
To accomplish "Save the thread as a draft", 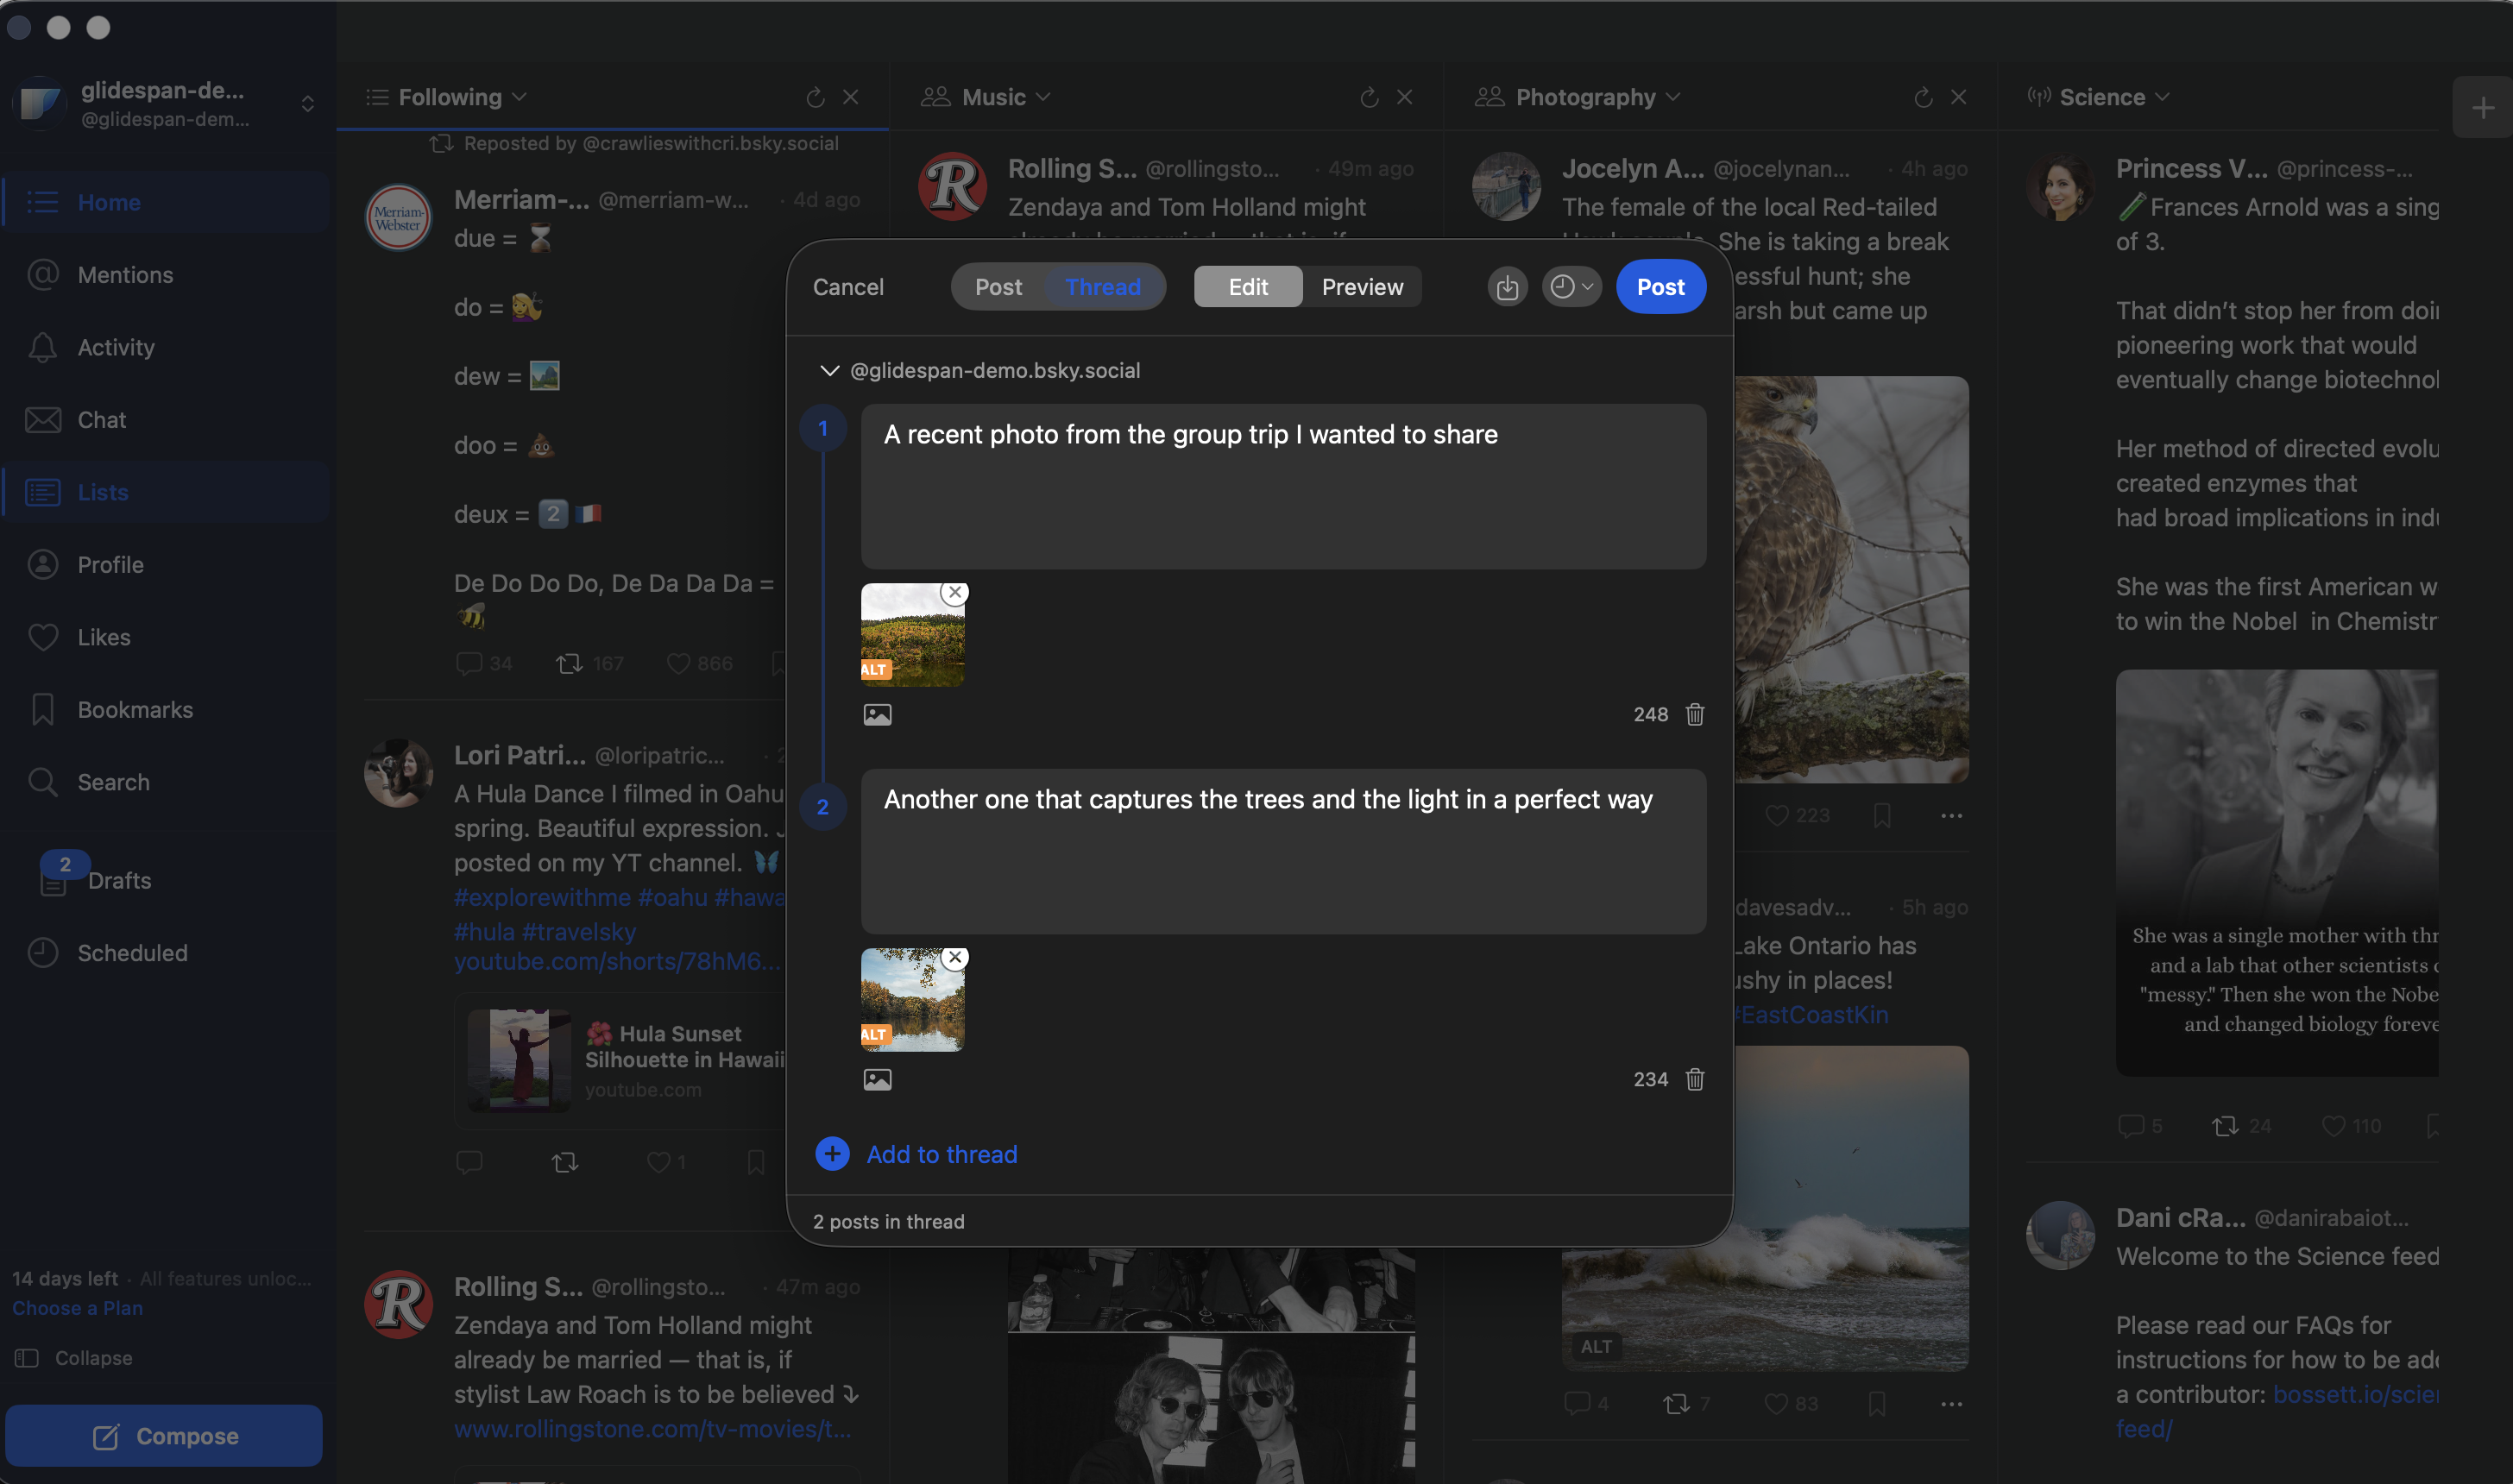I will (x=1508, y=287).
